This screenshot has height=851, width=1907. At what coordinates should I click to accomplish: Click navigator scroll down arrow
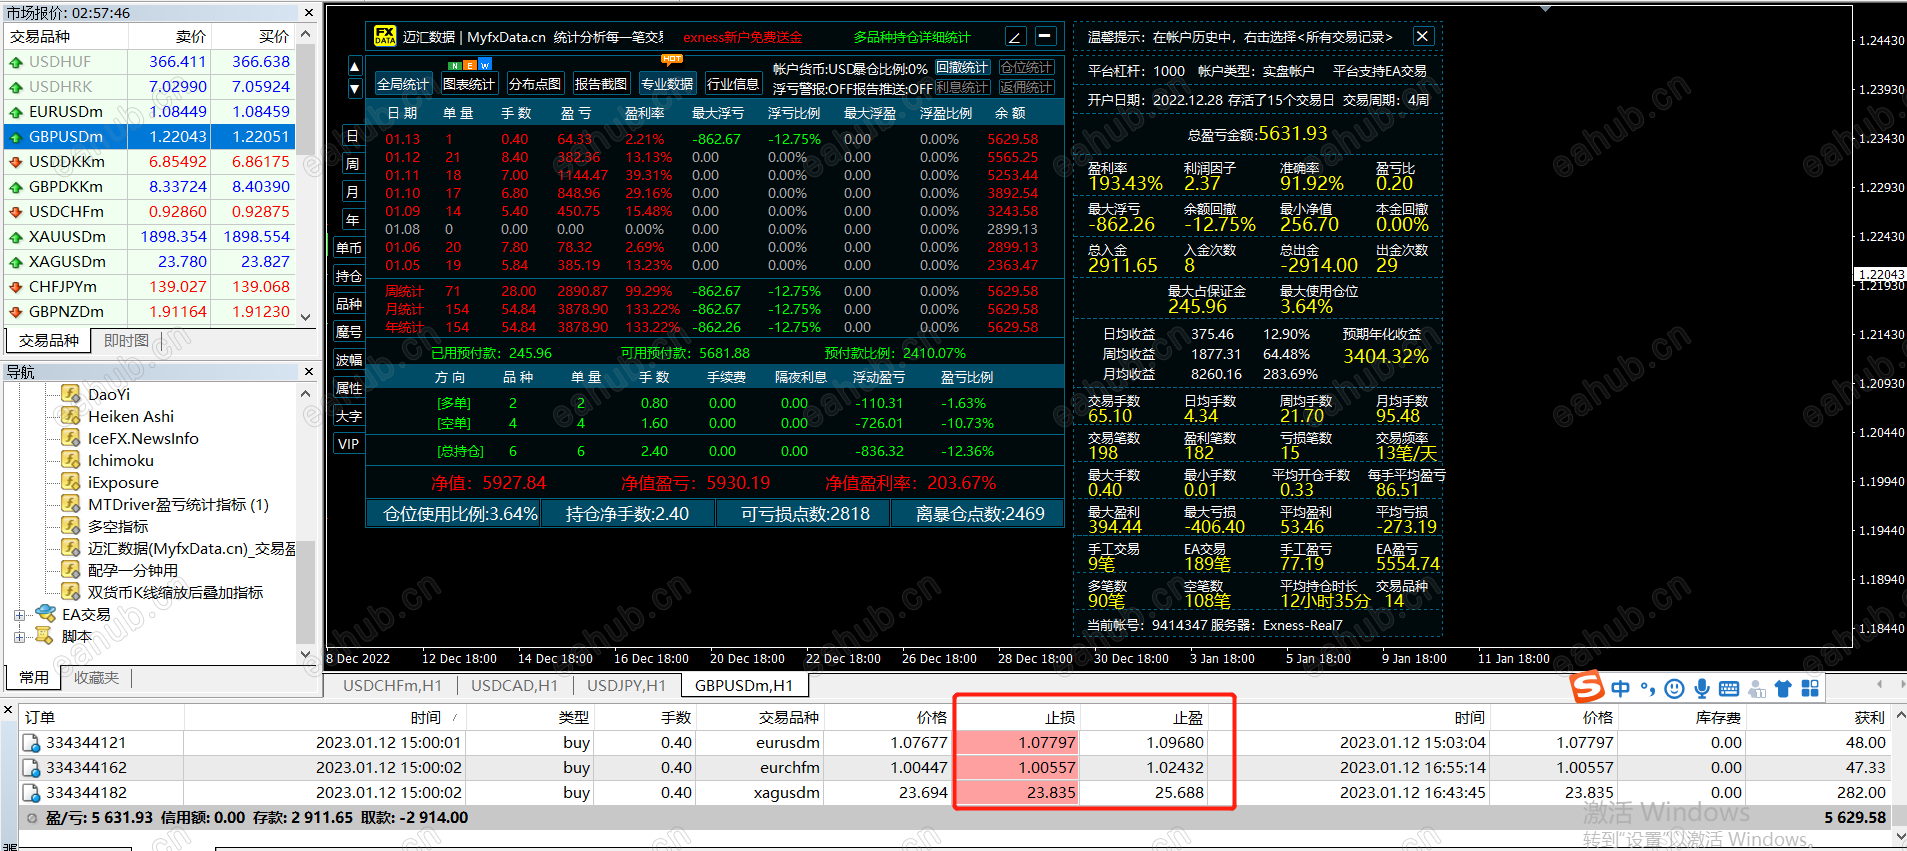(x=306, y=655)
